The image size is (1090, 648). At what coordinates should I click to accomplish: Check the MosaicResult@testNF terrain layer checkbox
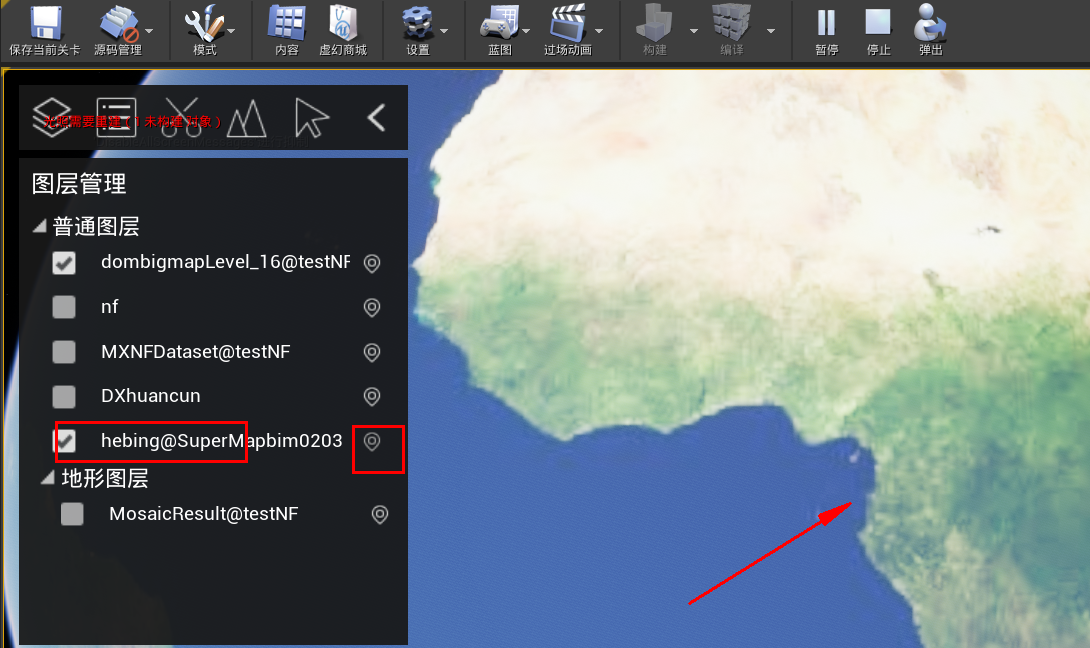[x=72, y=514]
